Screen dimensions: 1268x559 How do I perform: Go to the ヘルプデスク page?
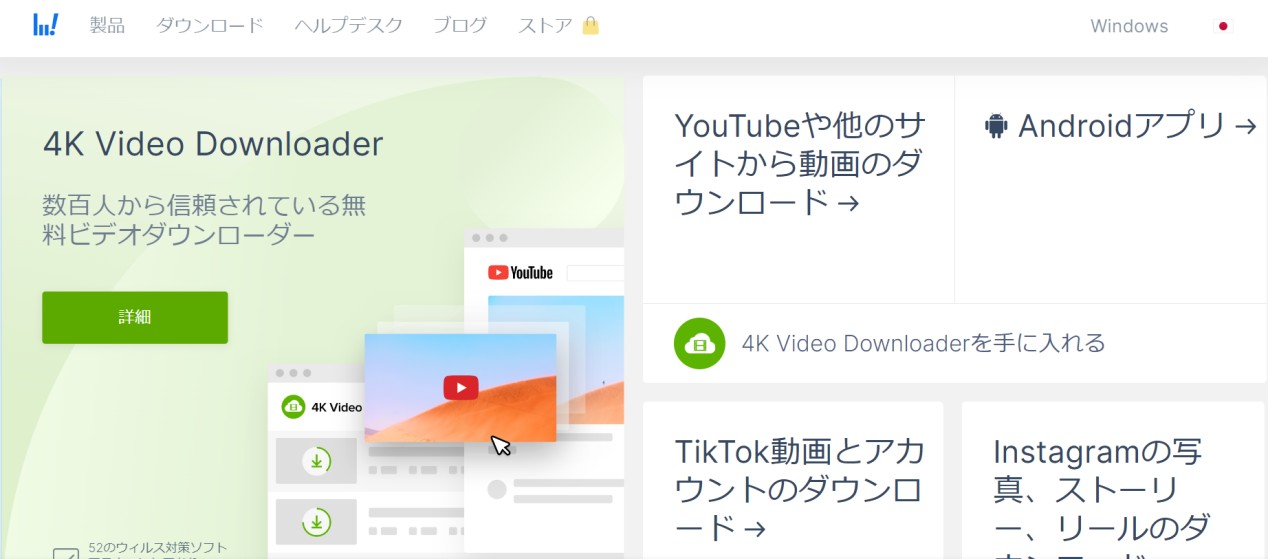tap(349, 26)
